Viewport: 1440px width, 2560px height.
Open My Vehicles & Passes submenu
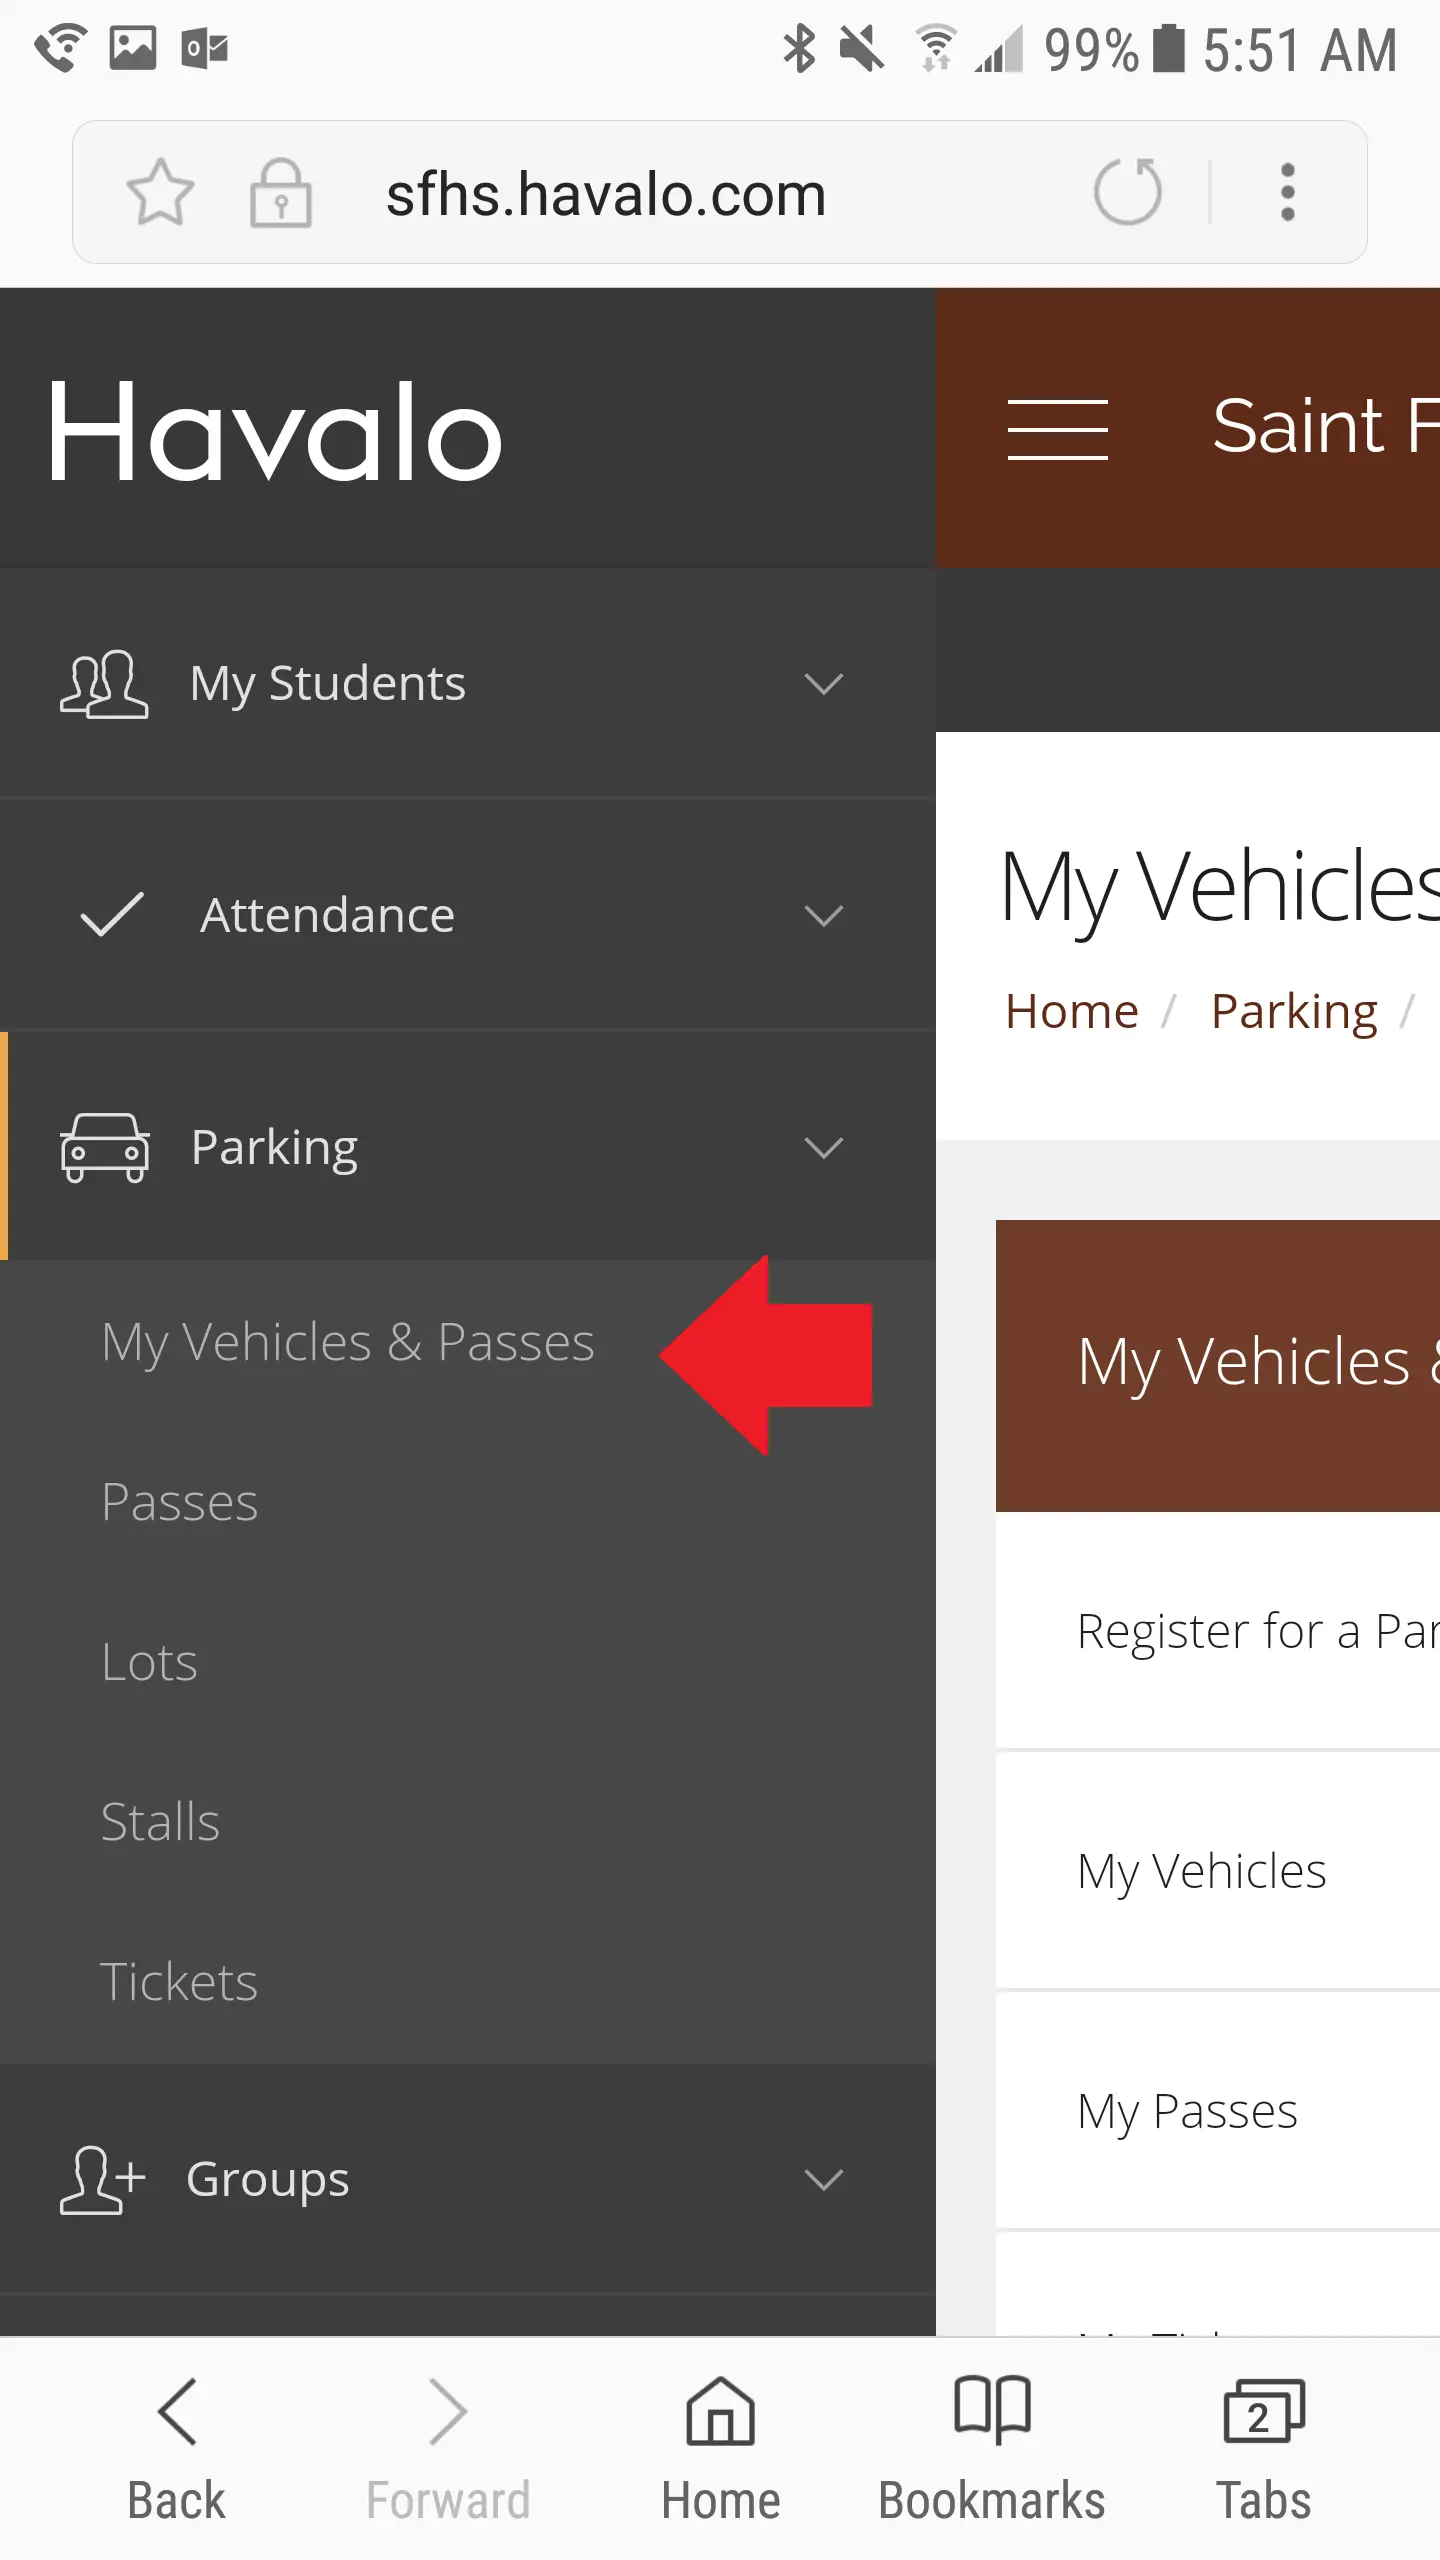348,1343
